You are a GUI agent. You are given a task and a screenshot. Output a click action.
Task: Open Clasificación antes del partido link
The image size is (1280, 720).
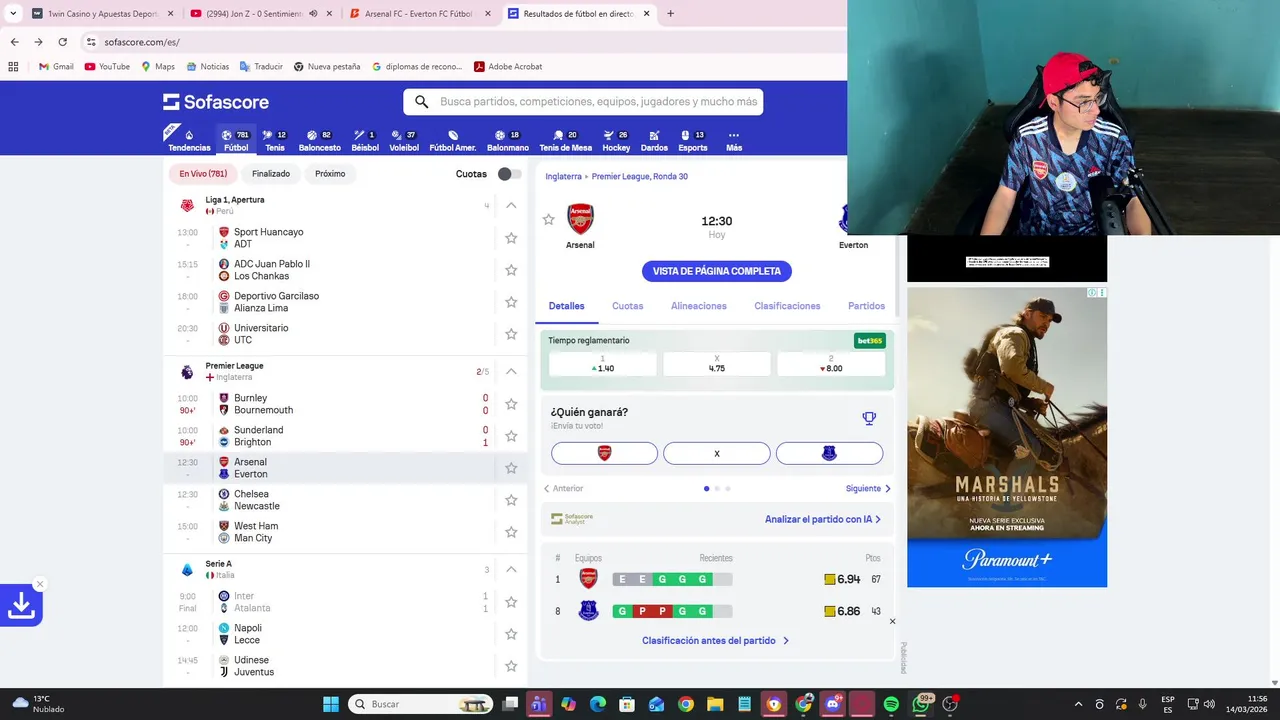[x=716, y=641]
